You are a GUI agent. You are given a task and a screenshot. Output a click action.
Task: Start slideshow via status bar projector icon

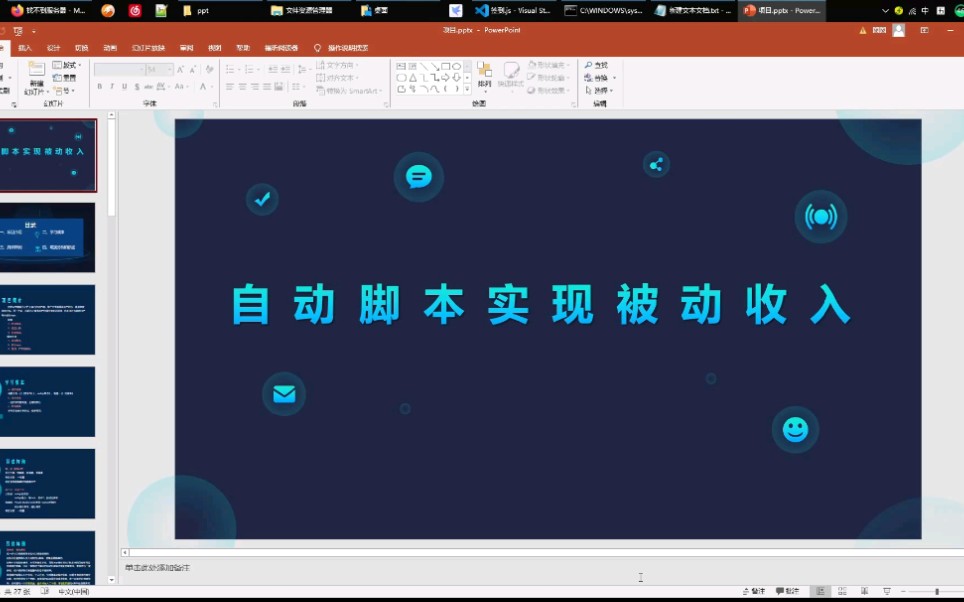pos(887,590)
